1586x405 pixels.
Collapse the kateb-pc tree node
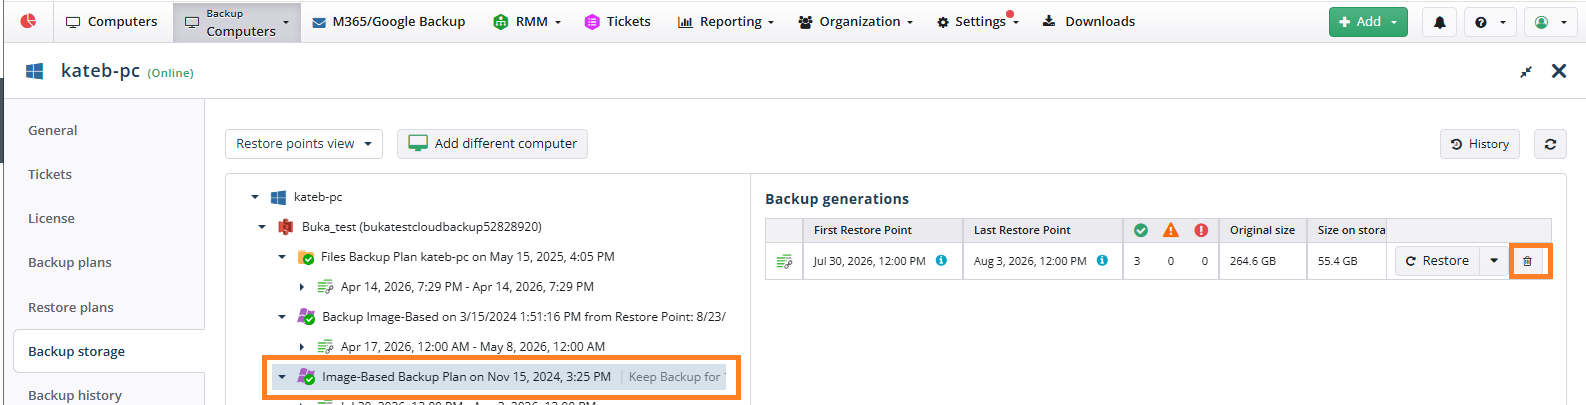[255, 197]
